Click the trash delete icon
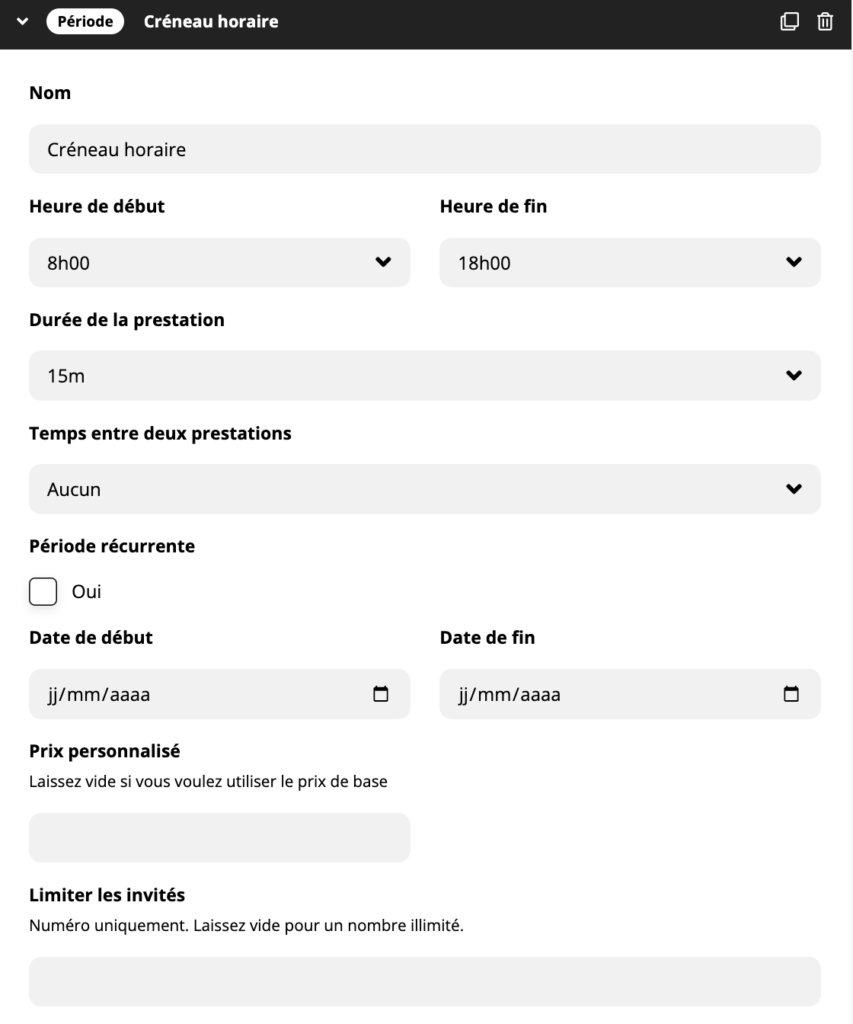Viewport: 853px width, 1024px height. (825, 21)
